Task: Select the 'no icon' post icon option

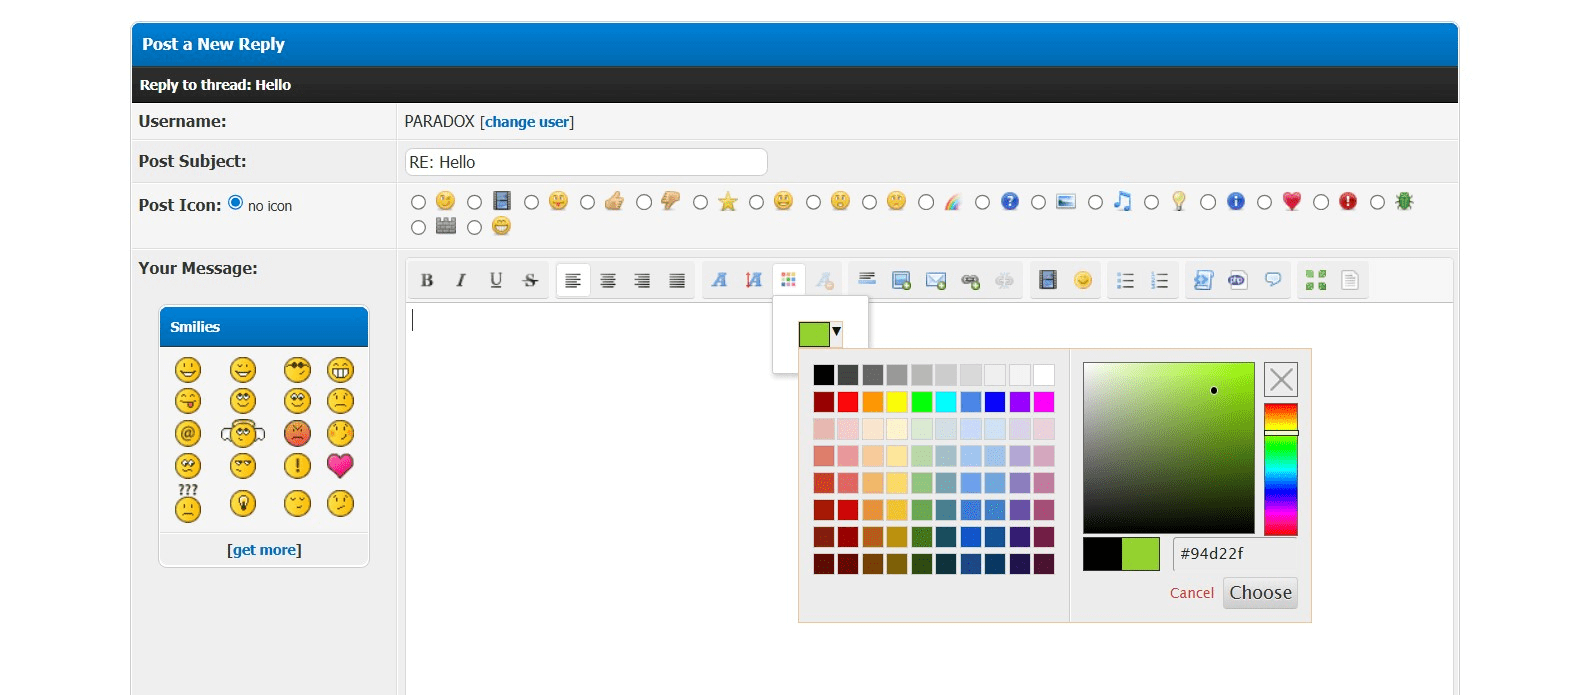Action: coord(236,203)
